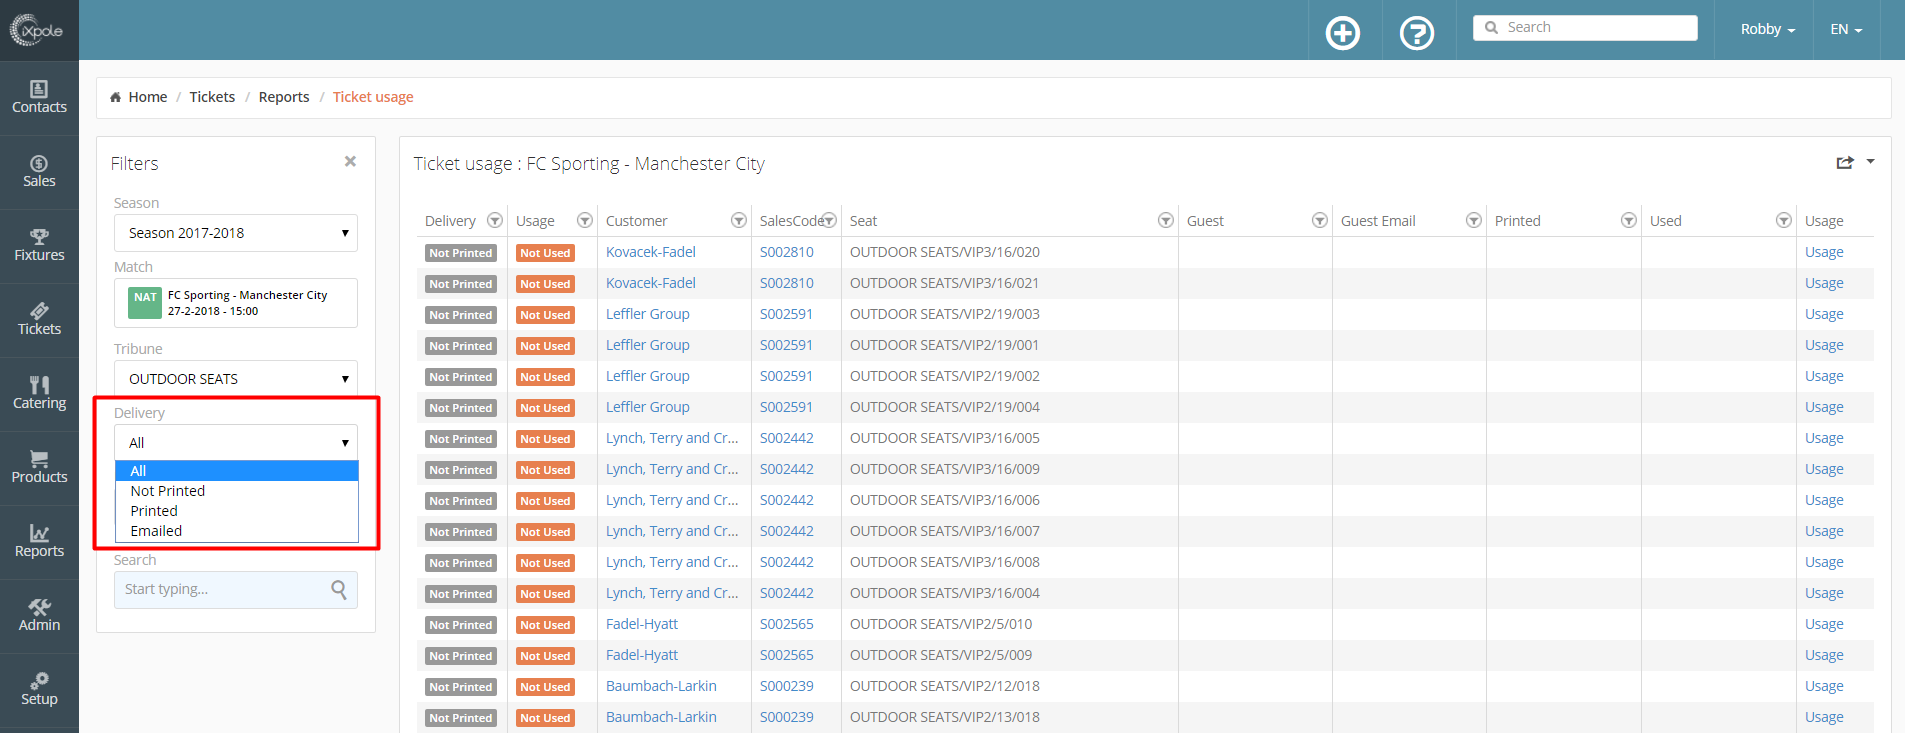Image resolution: width=1905 pixels, height=733 pixels.
Task: Close the Filters panel
Action: coord(350,161)
